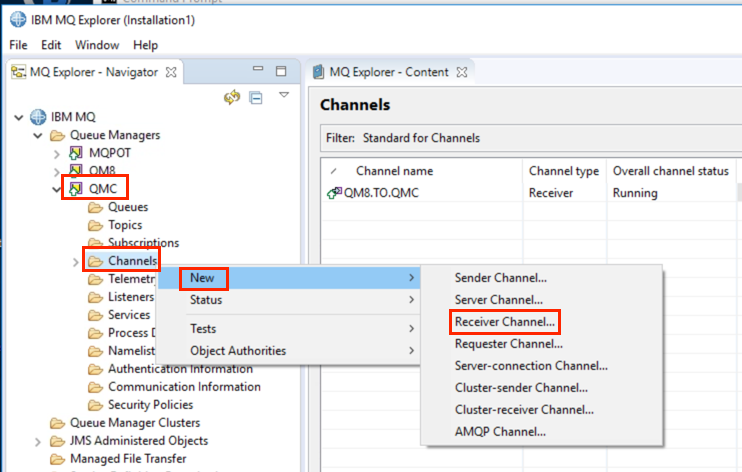This screenshot has width=742, height=472.
Task: Click the Services folder icon
Action: click(x=95, y=316)
